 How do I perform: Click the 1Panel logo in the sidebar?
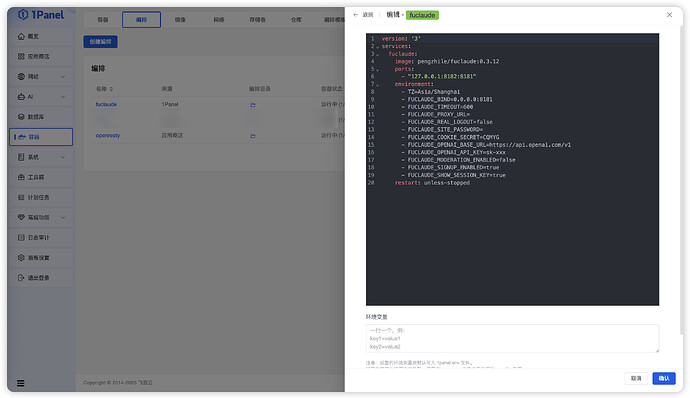point(41,15)
